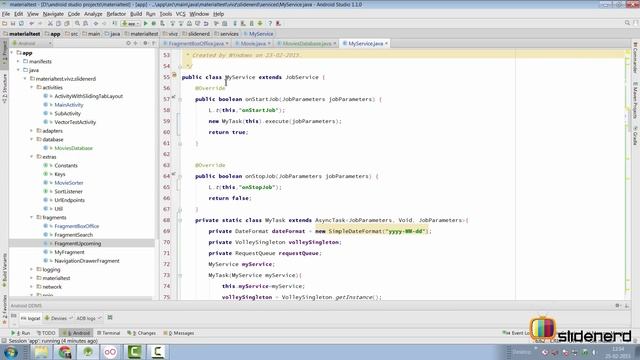Click the Copy toolbar icon
This screenshot has width=640, height=360.
pyautogui.click(x=58, y=24)
